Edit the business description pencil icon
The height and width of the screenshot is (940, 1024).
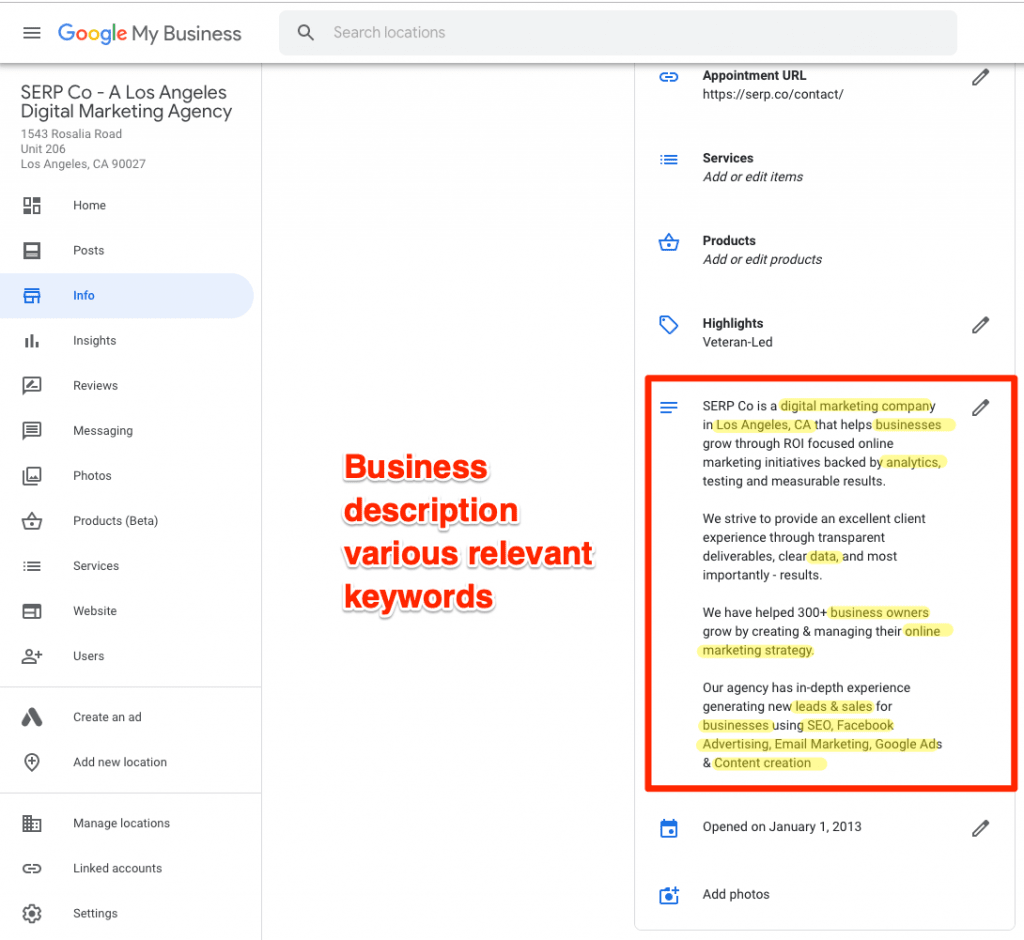[x=980, y=408]
